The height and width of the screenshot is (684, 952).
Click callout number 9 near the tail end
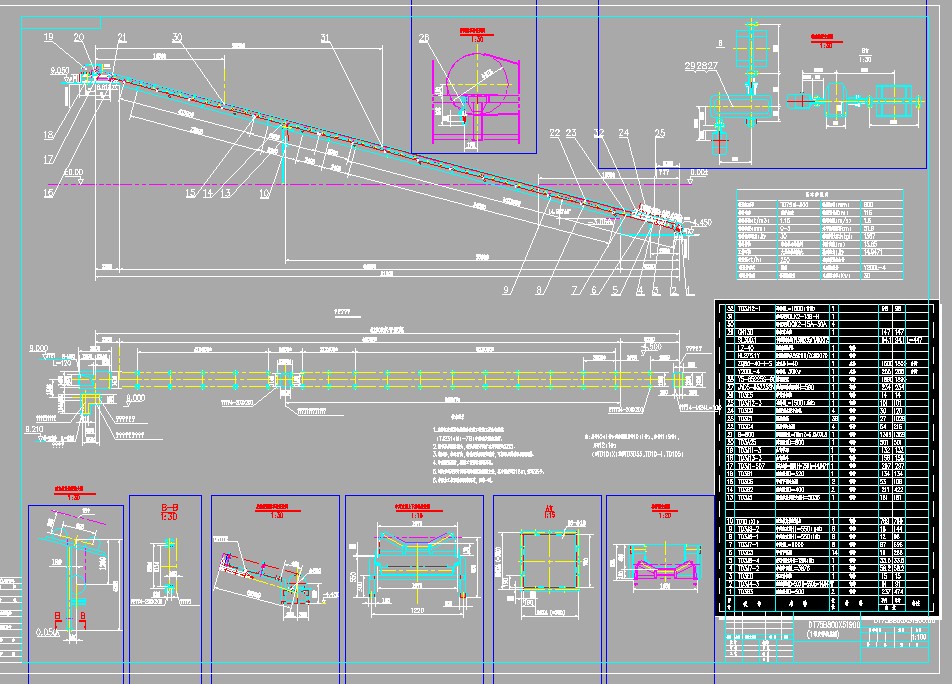click(x=507, y=290)
